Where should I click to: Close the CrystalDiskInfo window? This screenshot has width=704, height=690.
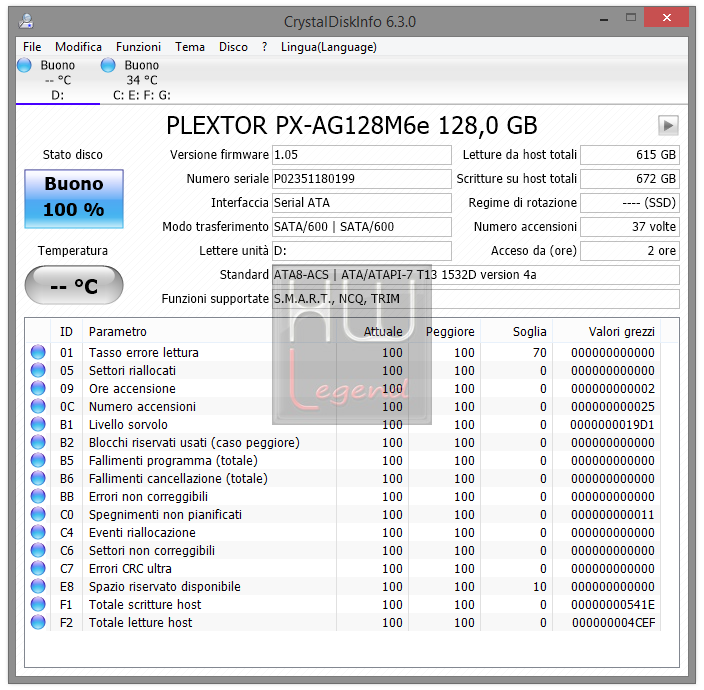[x=666, y=18]
